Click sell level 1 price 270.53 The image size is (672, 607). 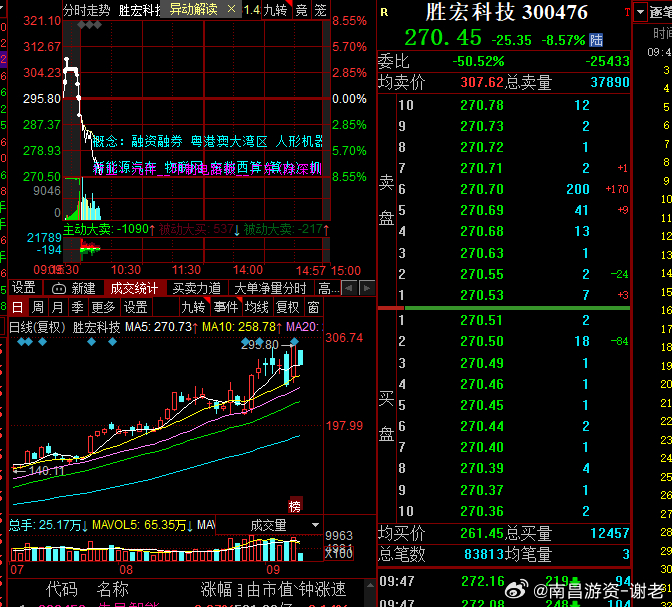(x=482, y=295)
